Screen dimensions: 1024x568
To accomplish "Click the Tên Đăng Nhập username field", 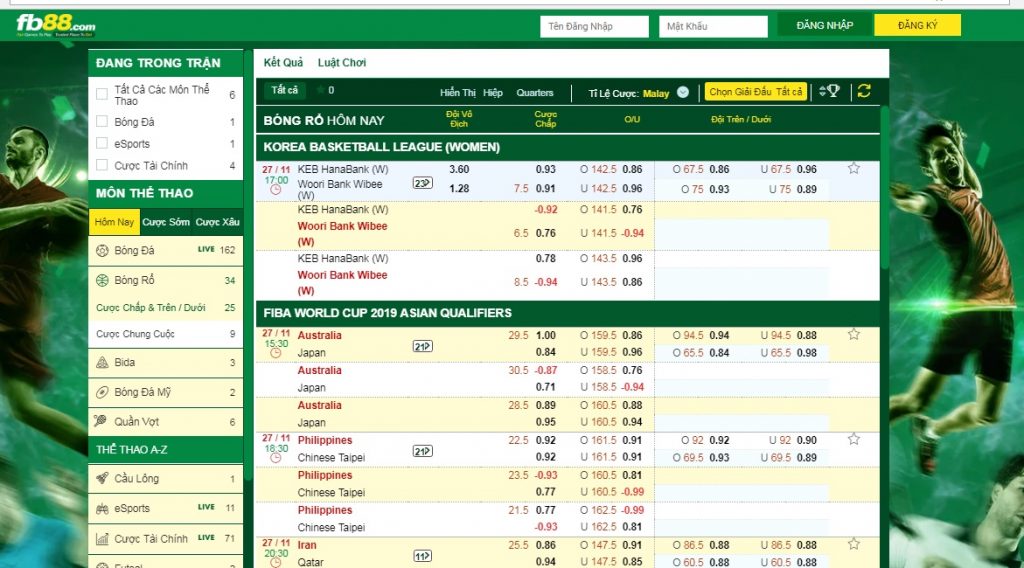I will coord(594,26).
